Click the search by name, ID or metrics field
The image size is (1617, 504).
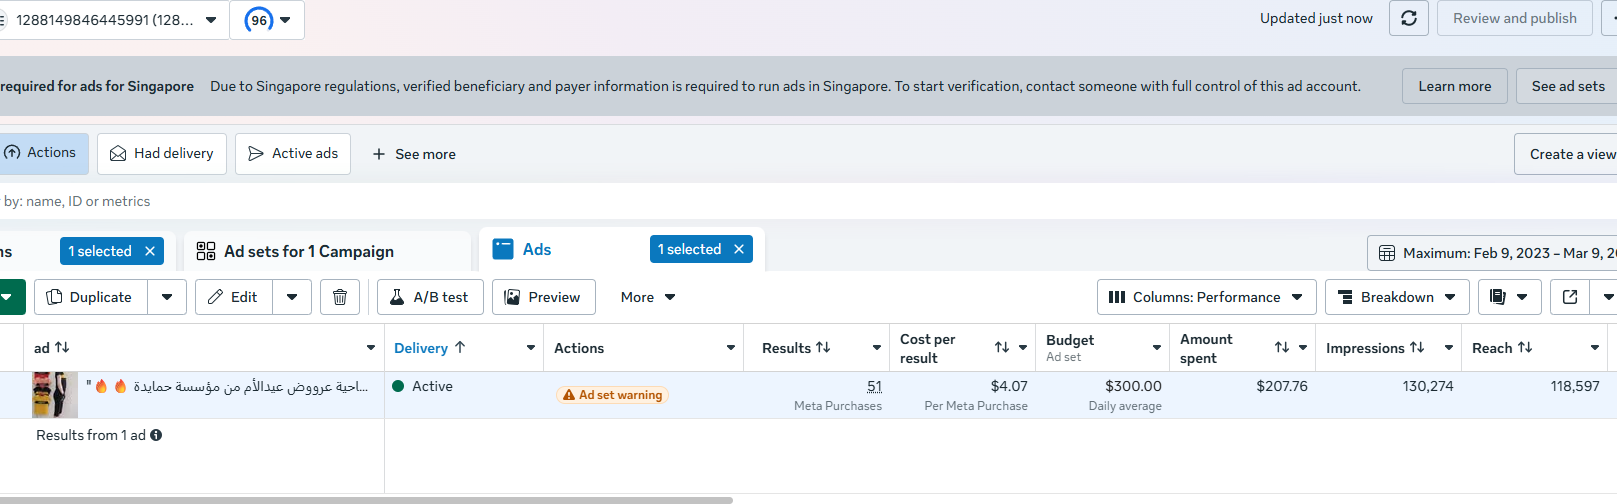pos(300,201)
